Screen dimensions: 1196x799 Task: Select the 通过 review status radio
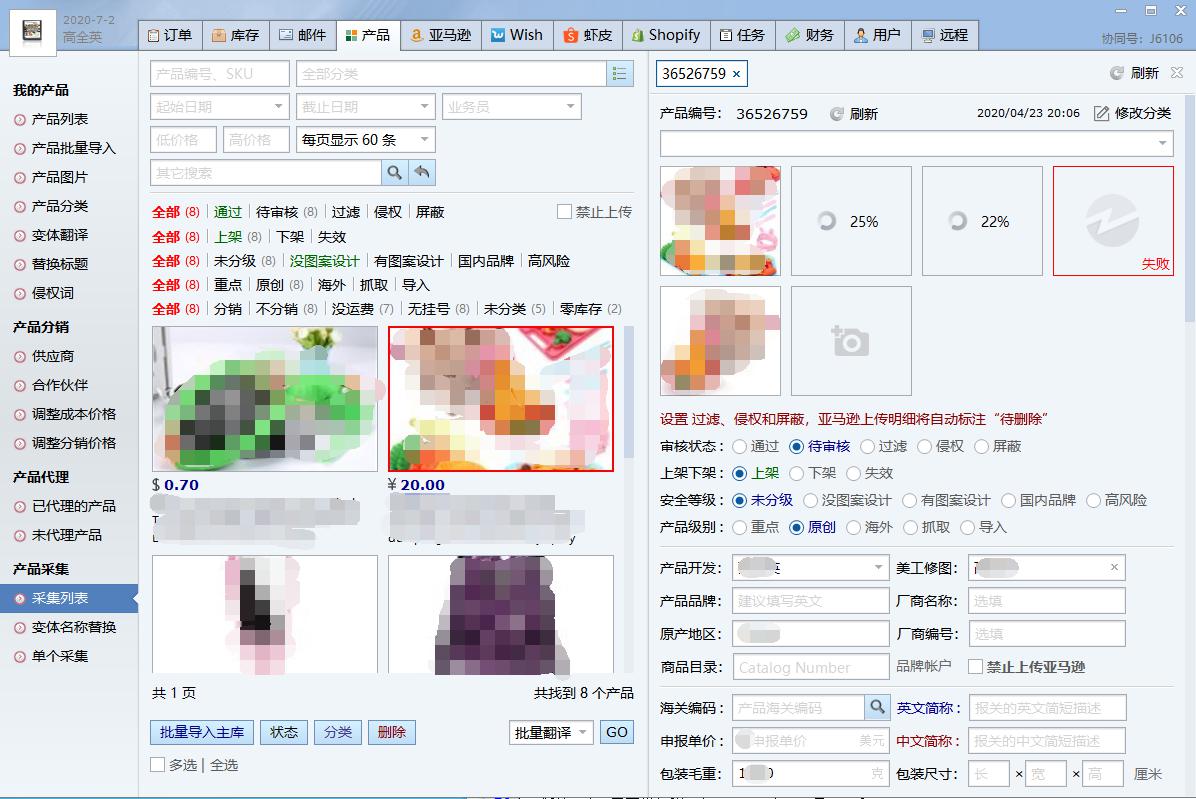tap(740, 447)
